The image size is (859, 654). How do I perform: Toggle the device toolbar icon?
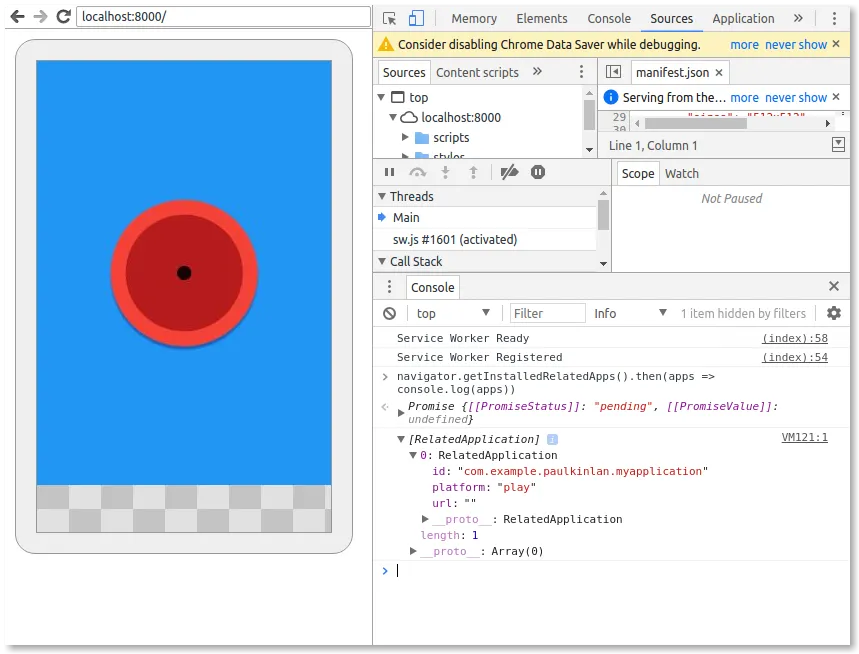click(x=416, y=19)
